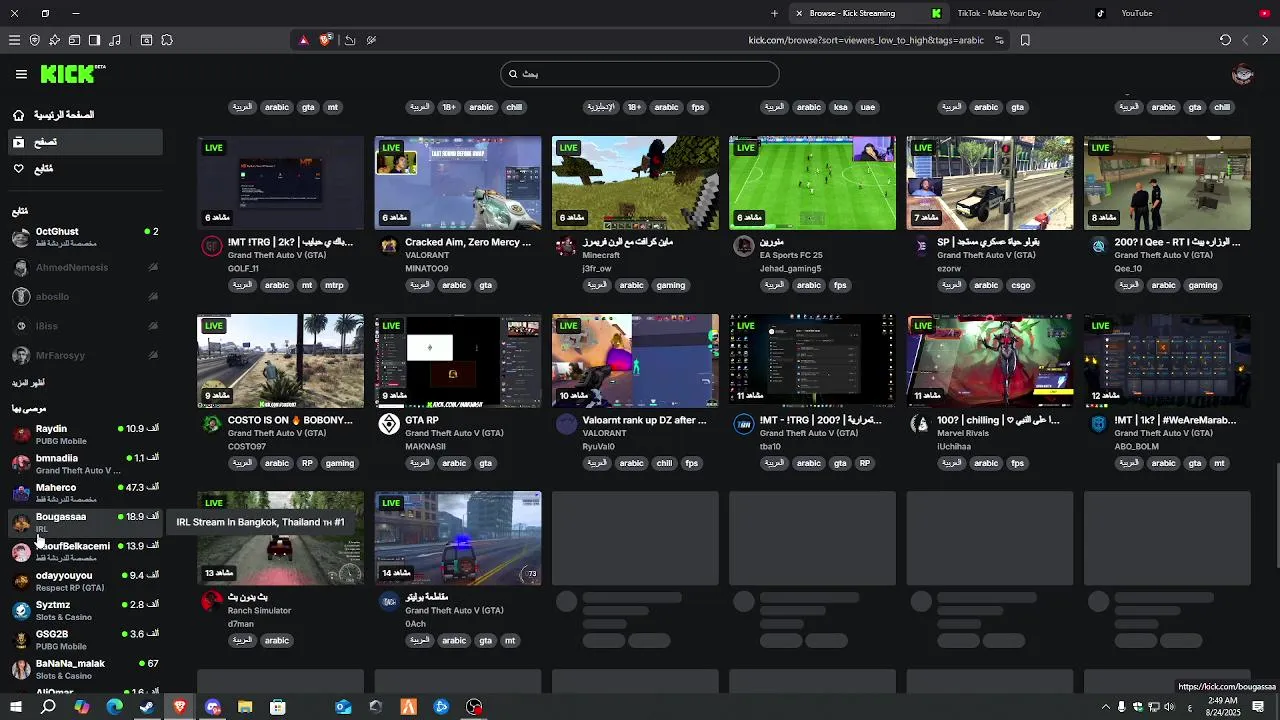Toggle the browser sidebar panel icon
The image size is (1280, 720).
pos(94,40)
